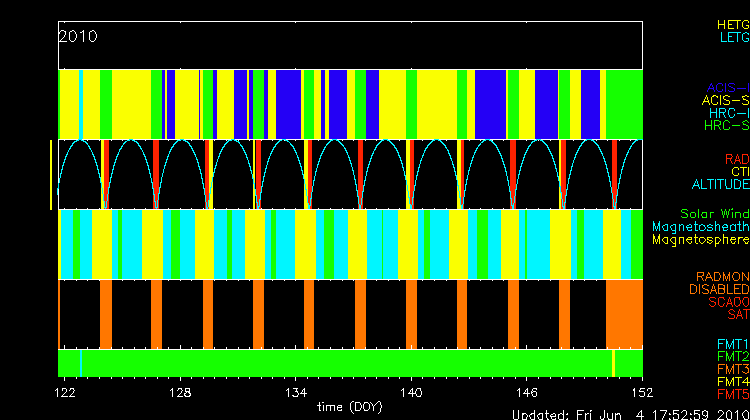Select the RADMON legend label
750x420 pixels.
click(722, 276)
